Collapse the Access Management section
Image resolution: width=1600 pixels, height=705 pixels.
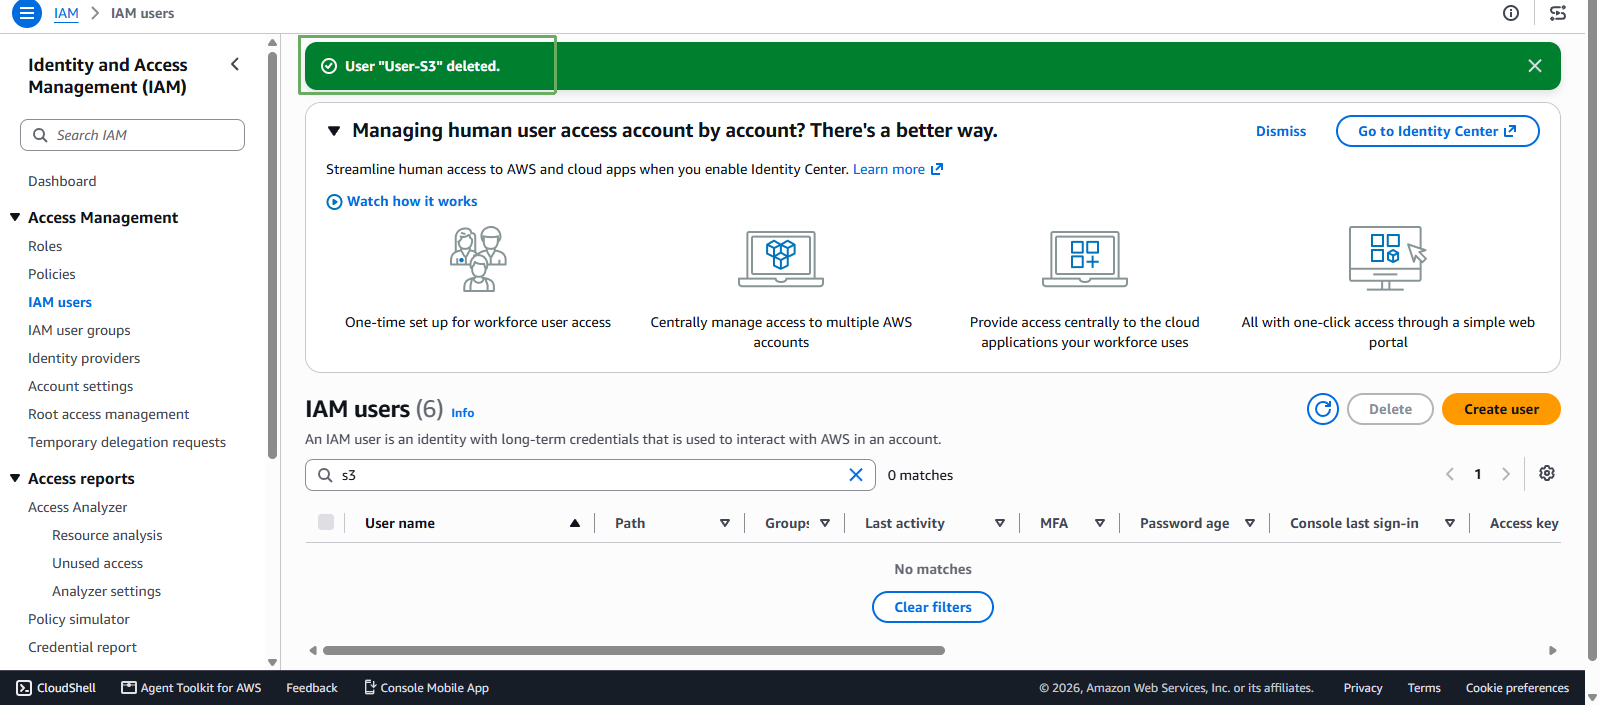[15, 217]
